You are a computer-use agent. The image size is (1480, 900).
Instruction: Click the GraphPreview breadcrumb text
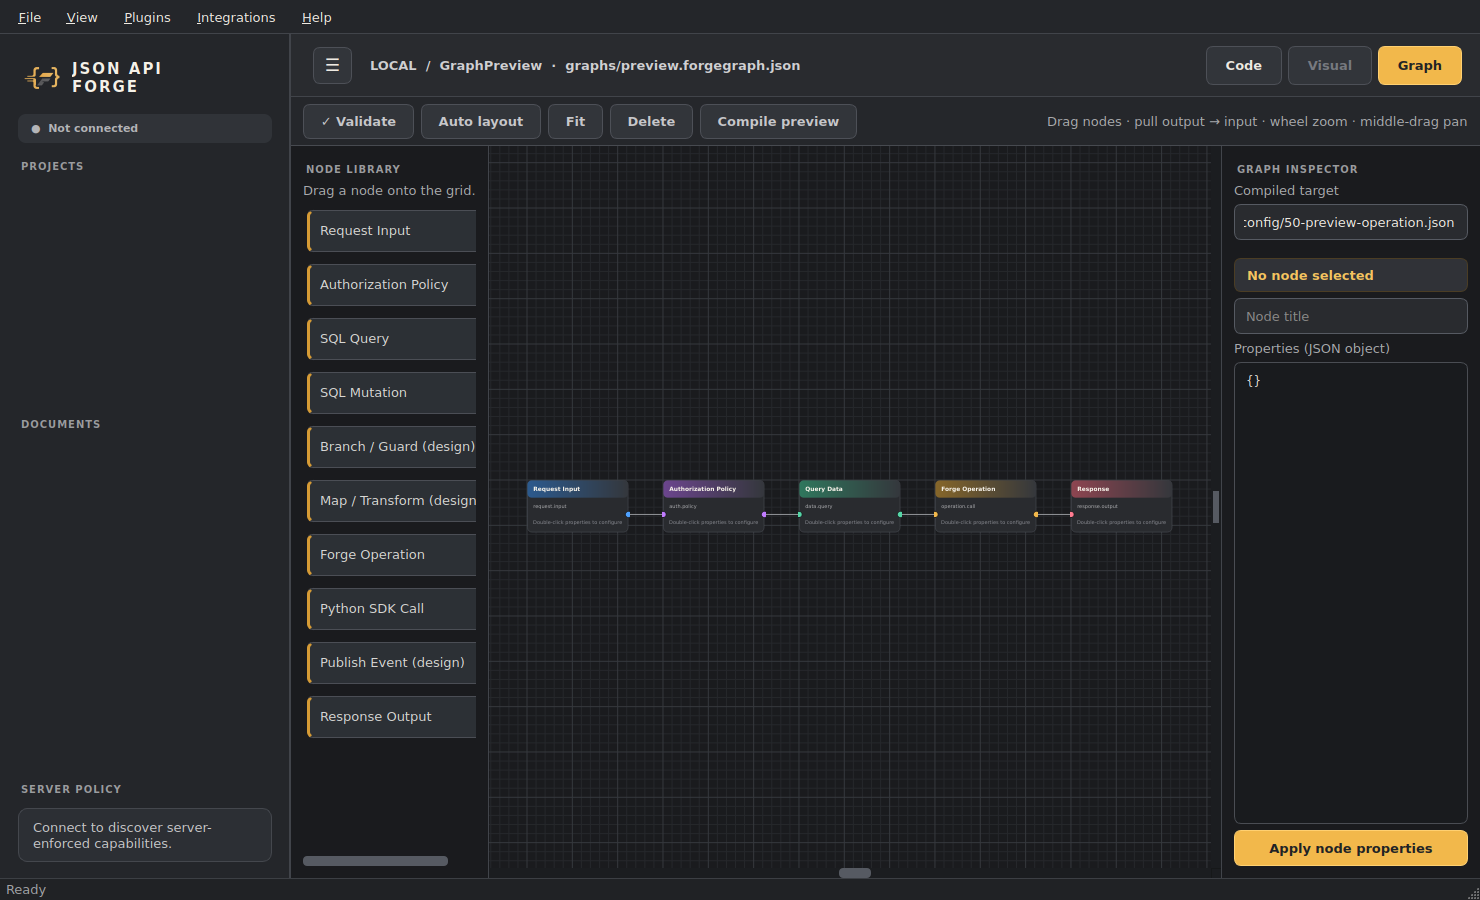[490, 65]
